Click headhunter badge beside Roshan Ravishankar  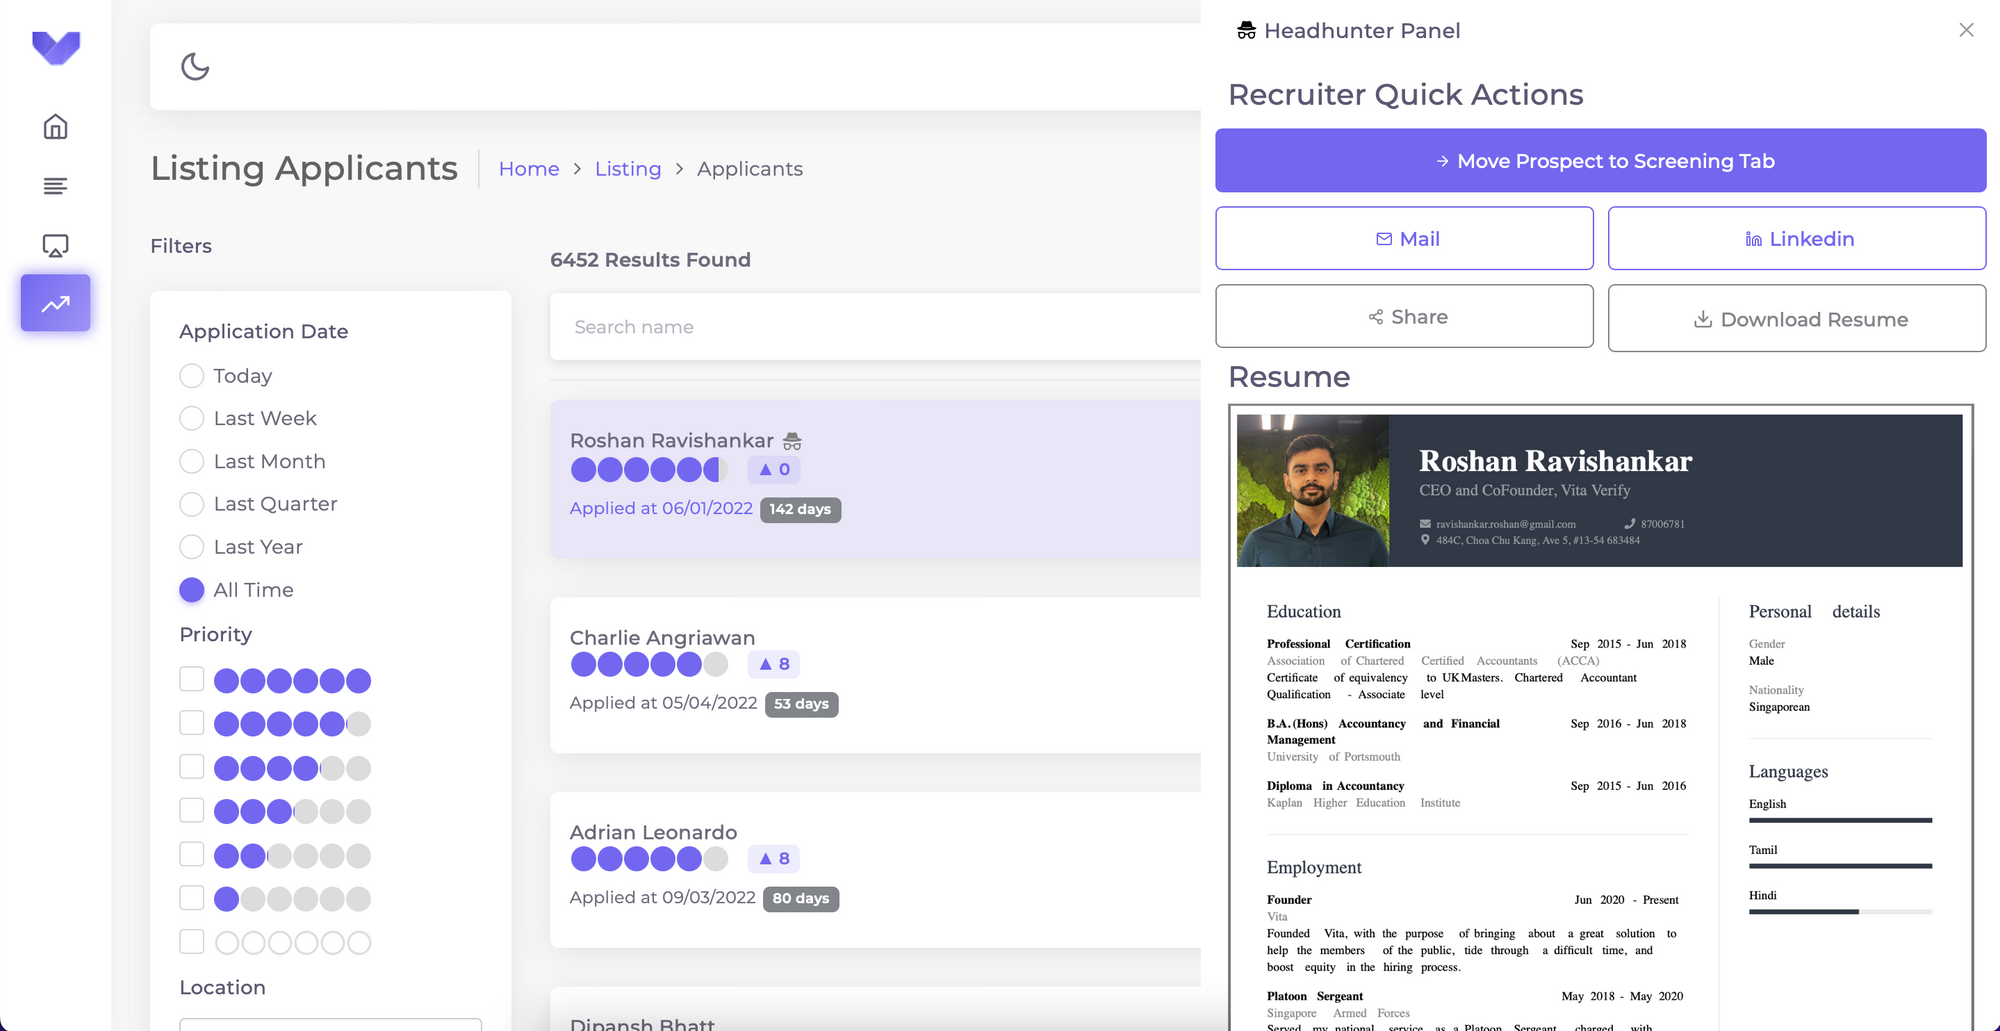tap(792, 441)
